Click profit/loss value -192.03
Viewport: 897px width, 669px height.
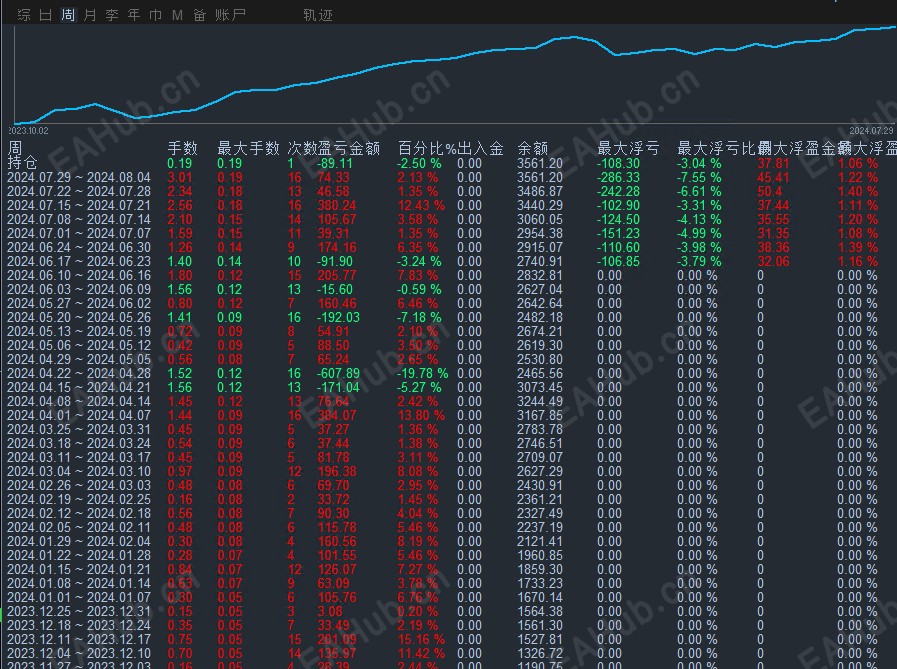coord(339,318)
